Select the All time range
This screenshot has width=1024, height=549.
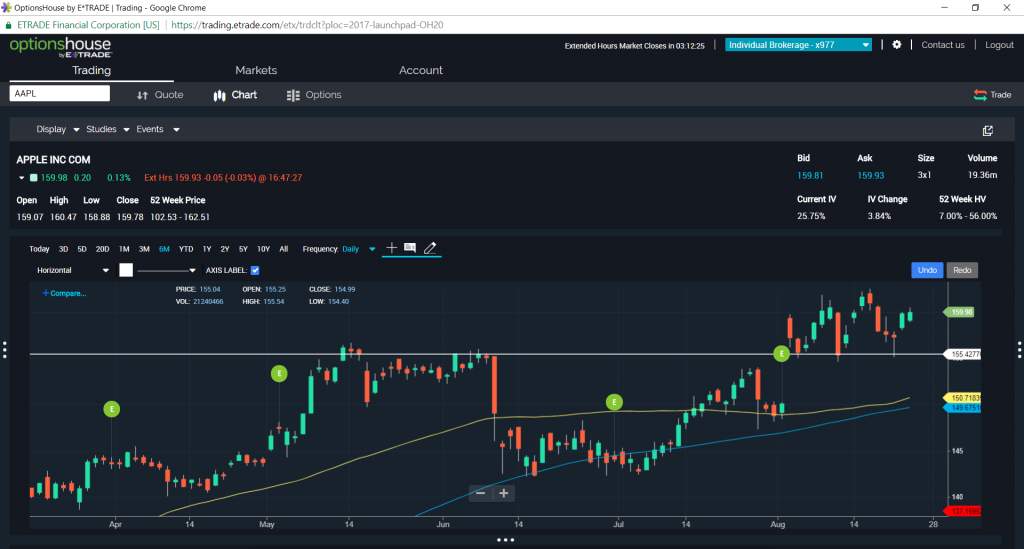pyautogui.click(x=283, y=249)
